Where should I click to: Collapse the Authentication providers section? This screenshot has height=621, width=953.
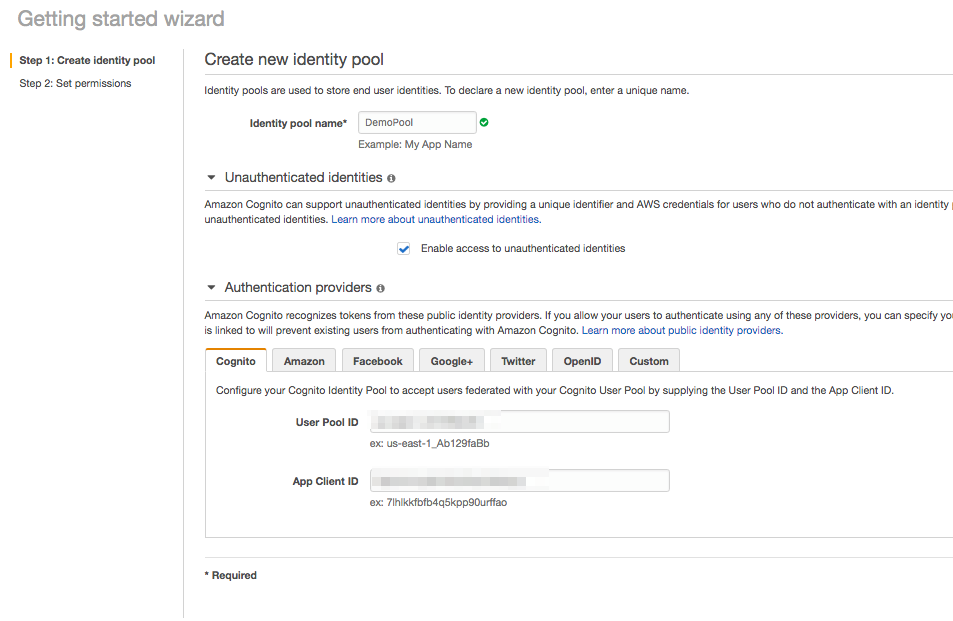point(212,287)
